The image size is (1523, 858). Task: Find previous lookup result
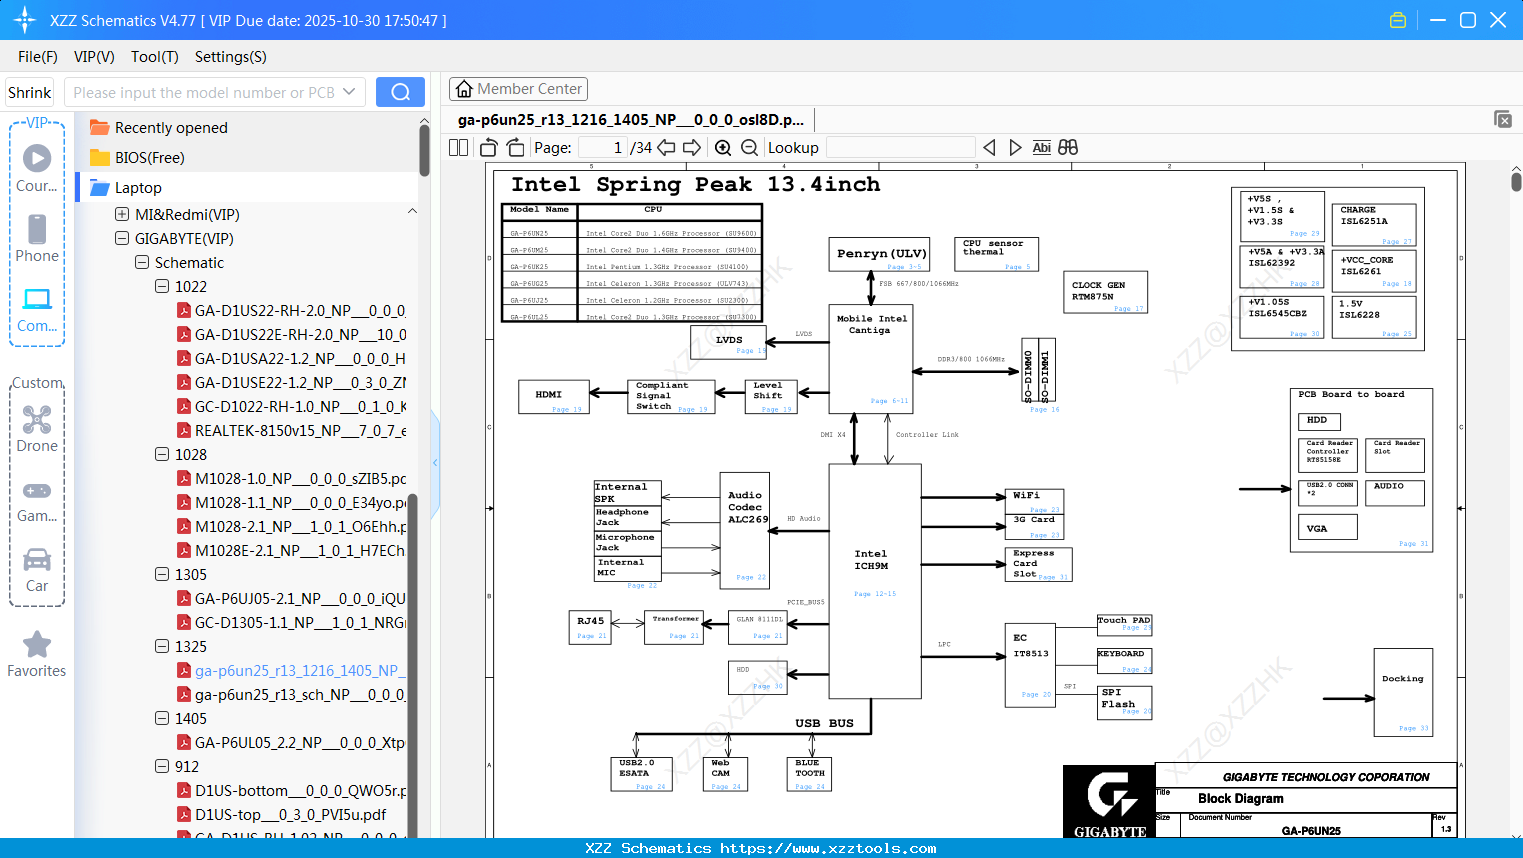[989, 148]
